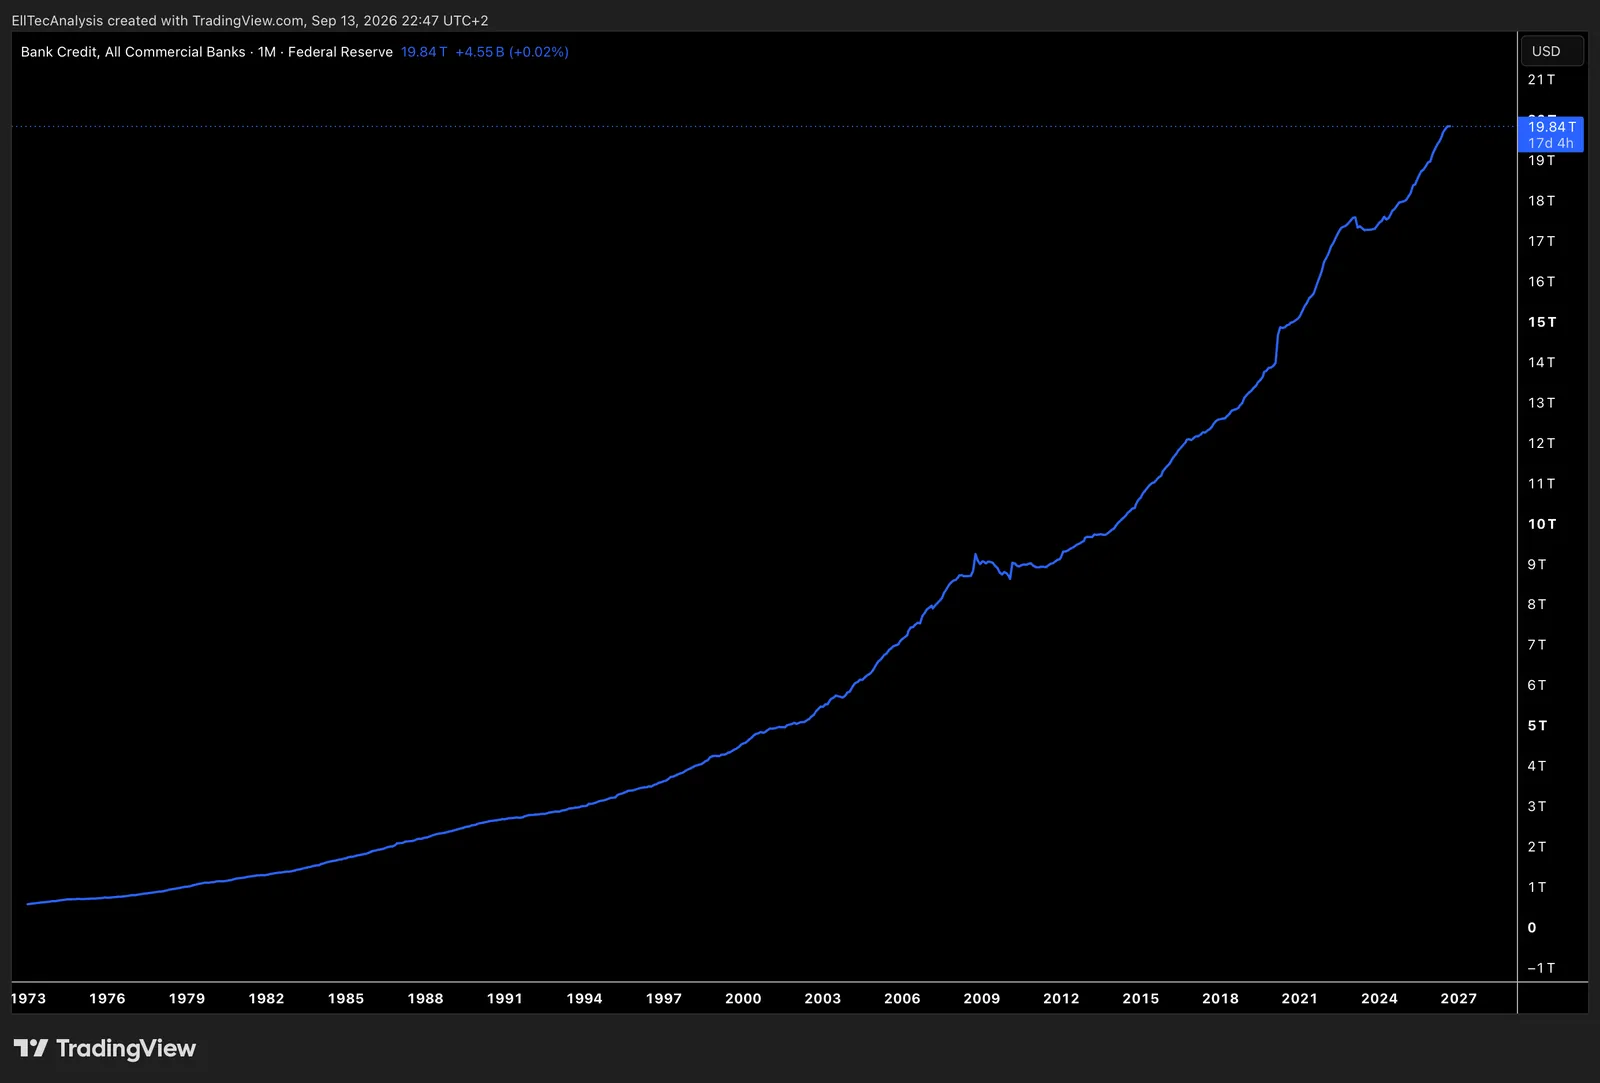Click the 1997 time axis label

[664, 998]
